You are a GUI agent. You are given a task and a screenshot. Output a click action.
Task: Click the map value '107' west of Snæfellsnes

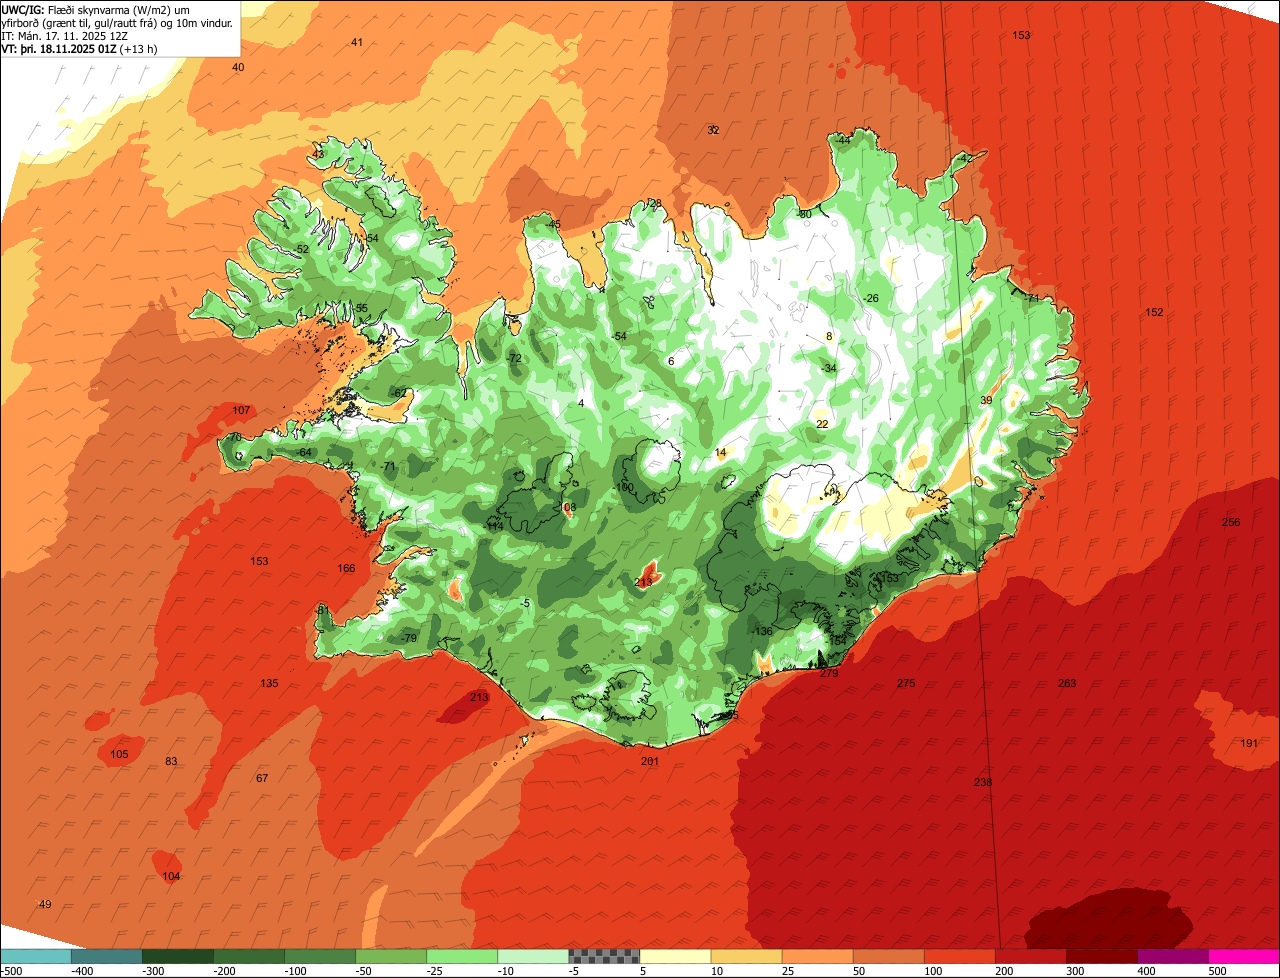coord(241,410)
